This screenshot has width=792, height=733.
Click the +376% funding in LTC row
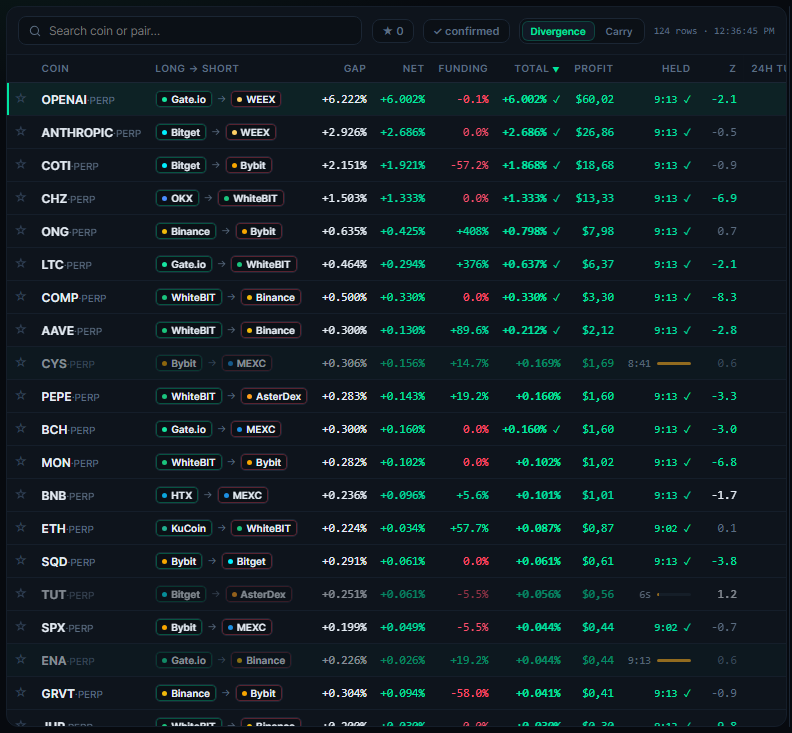472,265
